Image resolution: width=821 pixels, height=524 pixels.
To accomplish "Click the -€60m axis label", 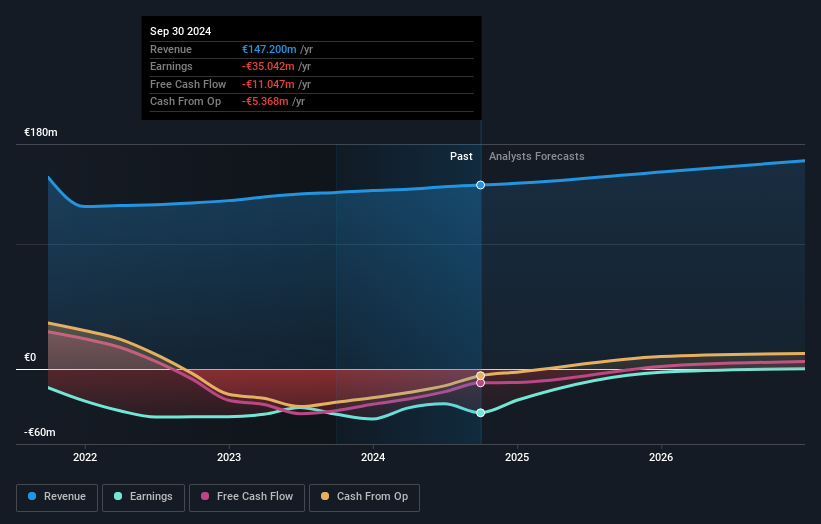I will click(x=40, y=432).
